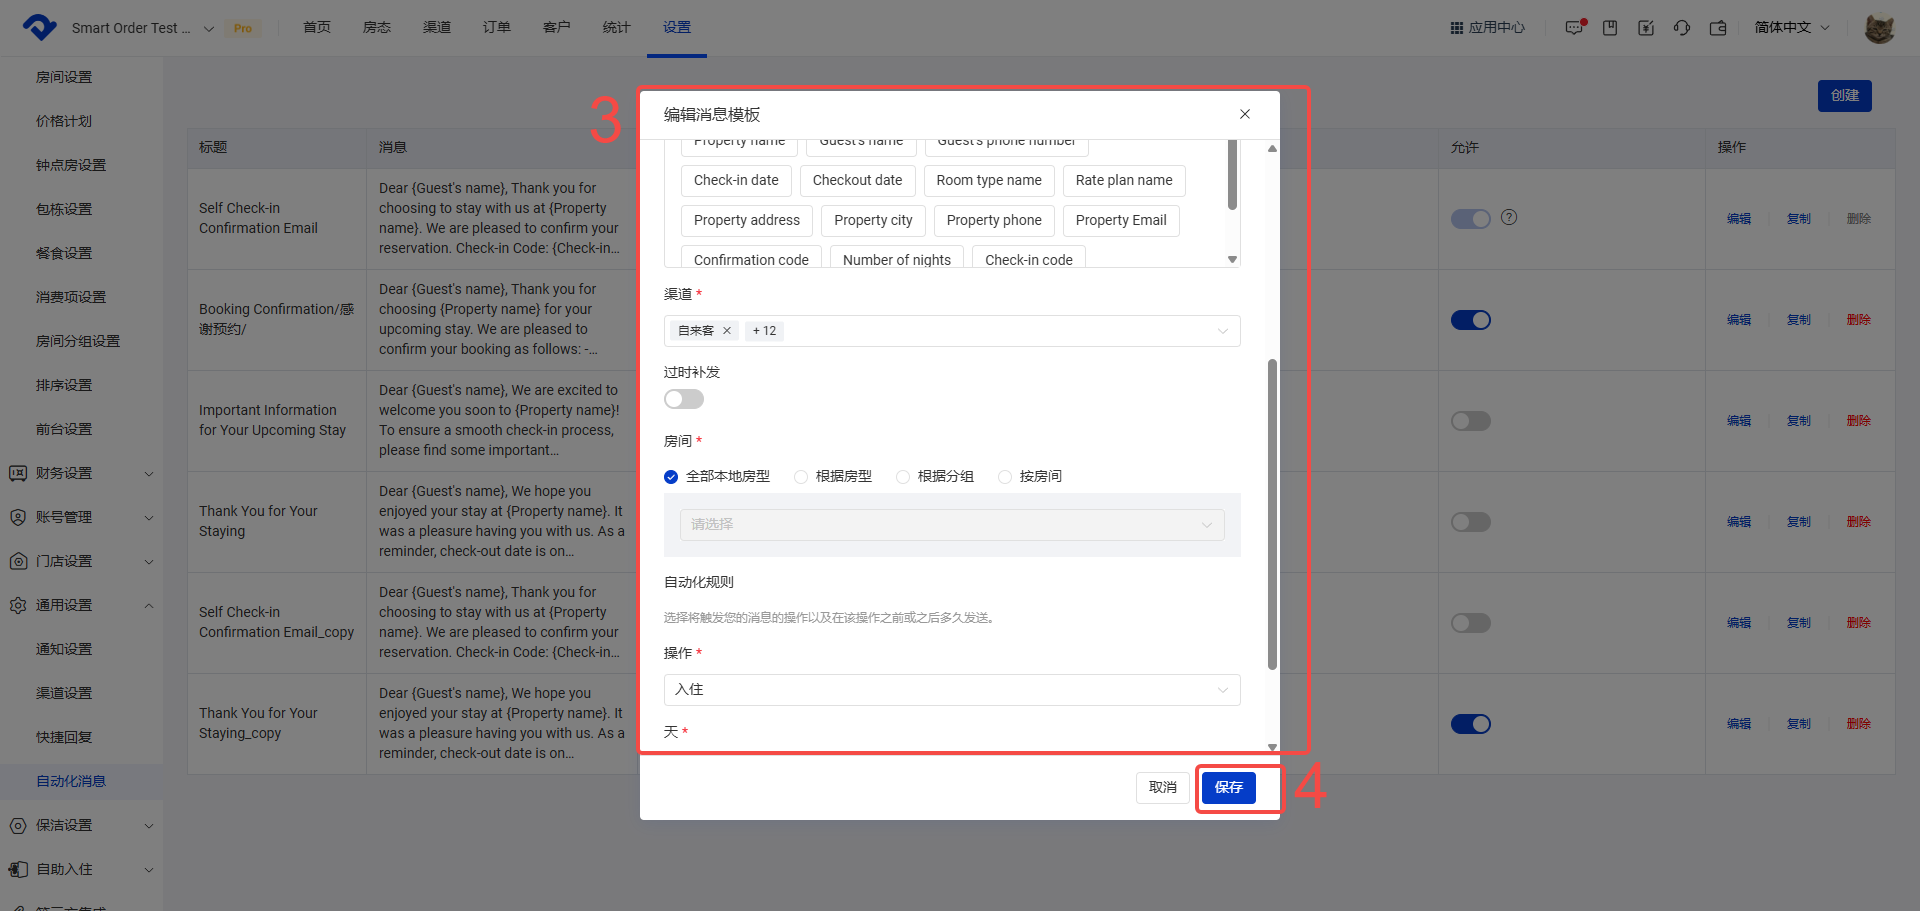The width and height of the screenshot is (1920, 911).
Task: Click the 保存 button
Action: [1228, 788]
